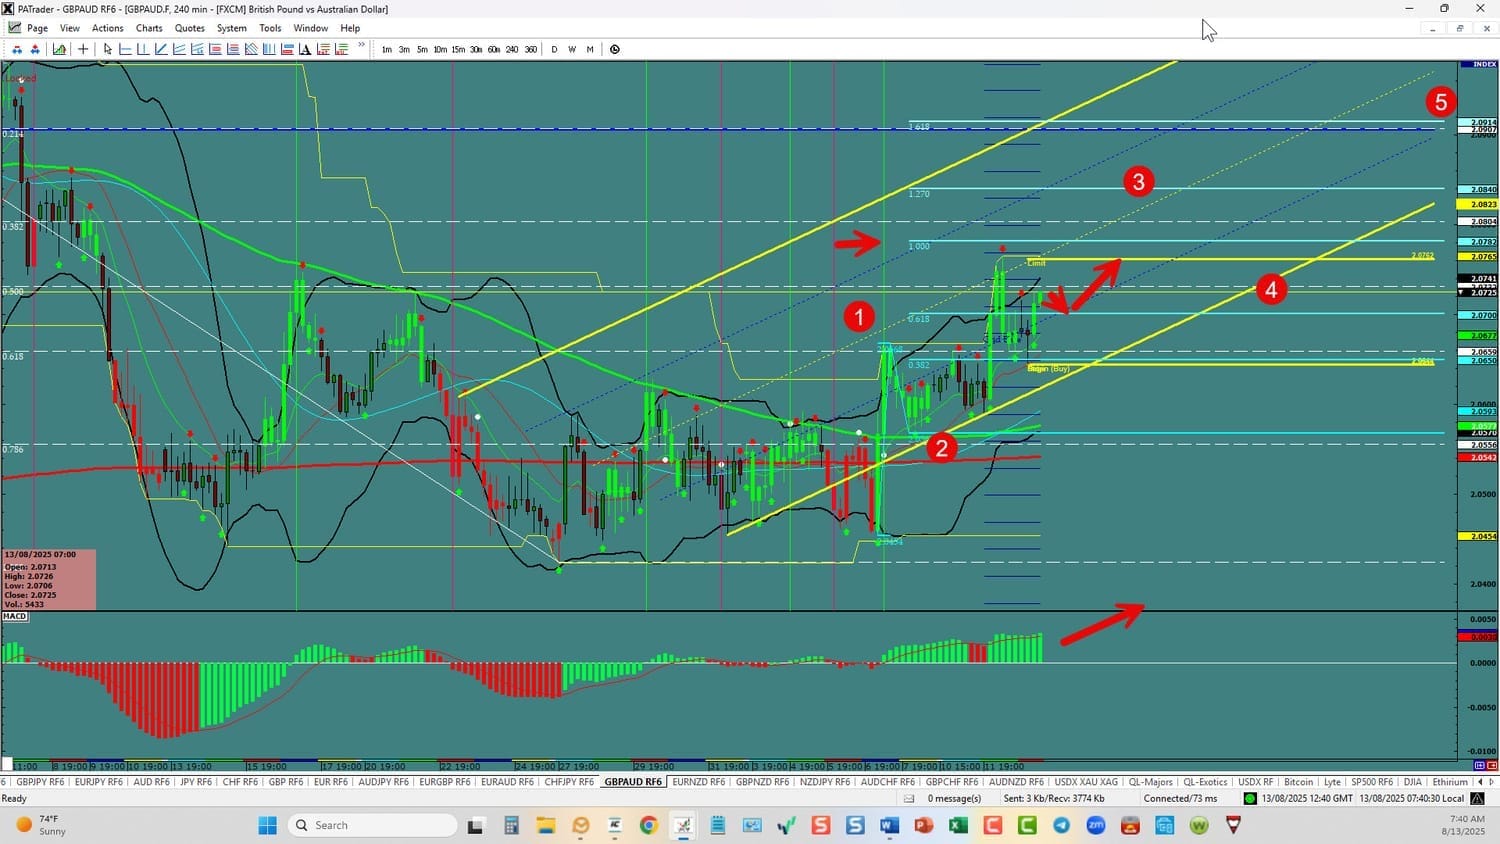This screenshot has height=844, width=1500.
Task: Click the Task View taskbar icon
Action: [476, 825]
